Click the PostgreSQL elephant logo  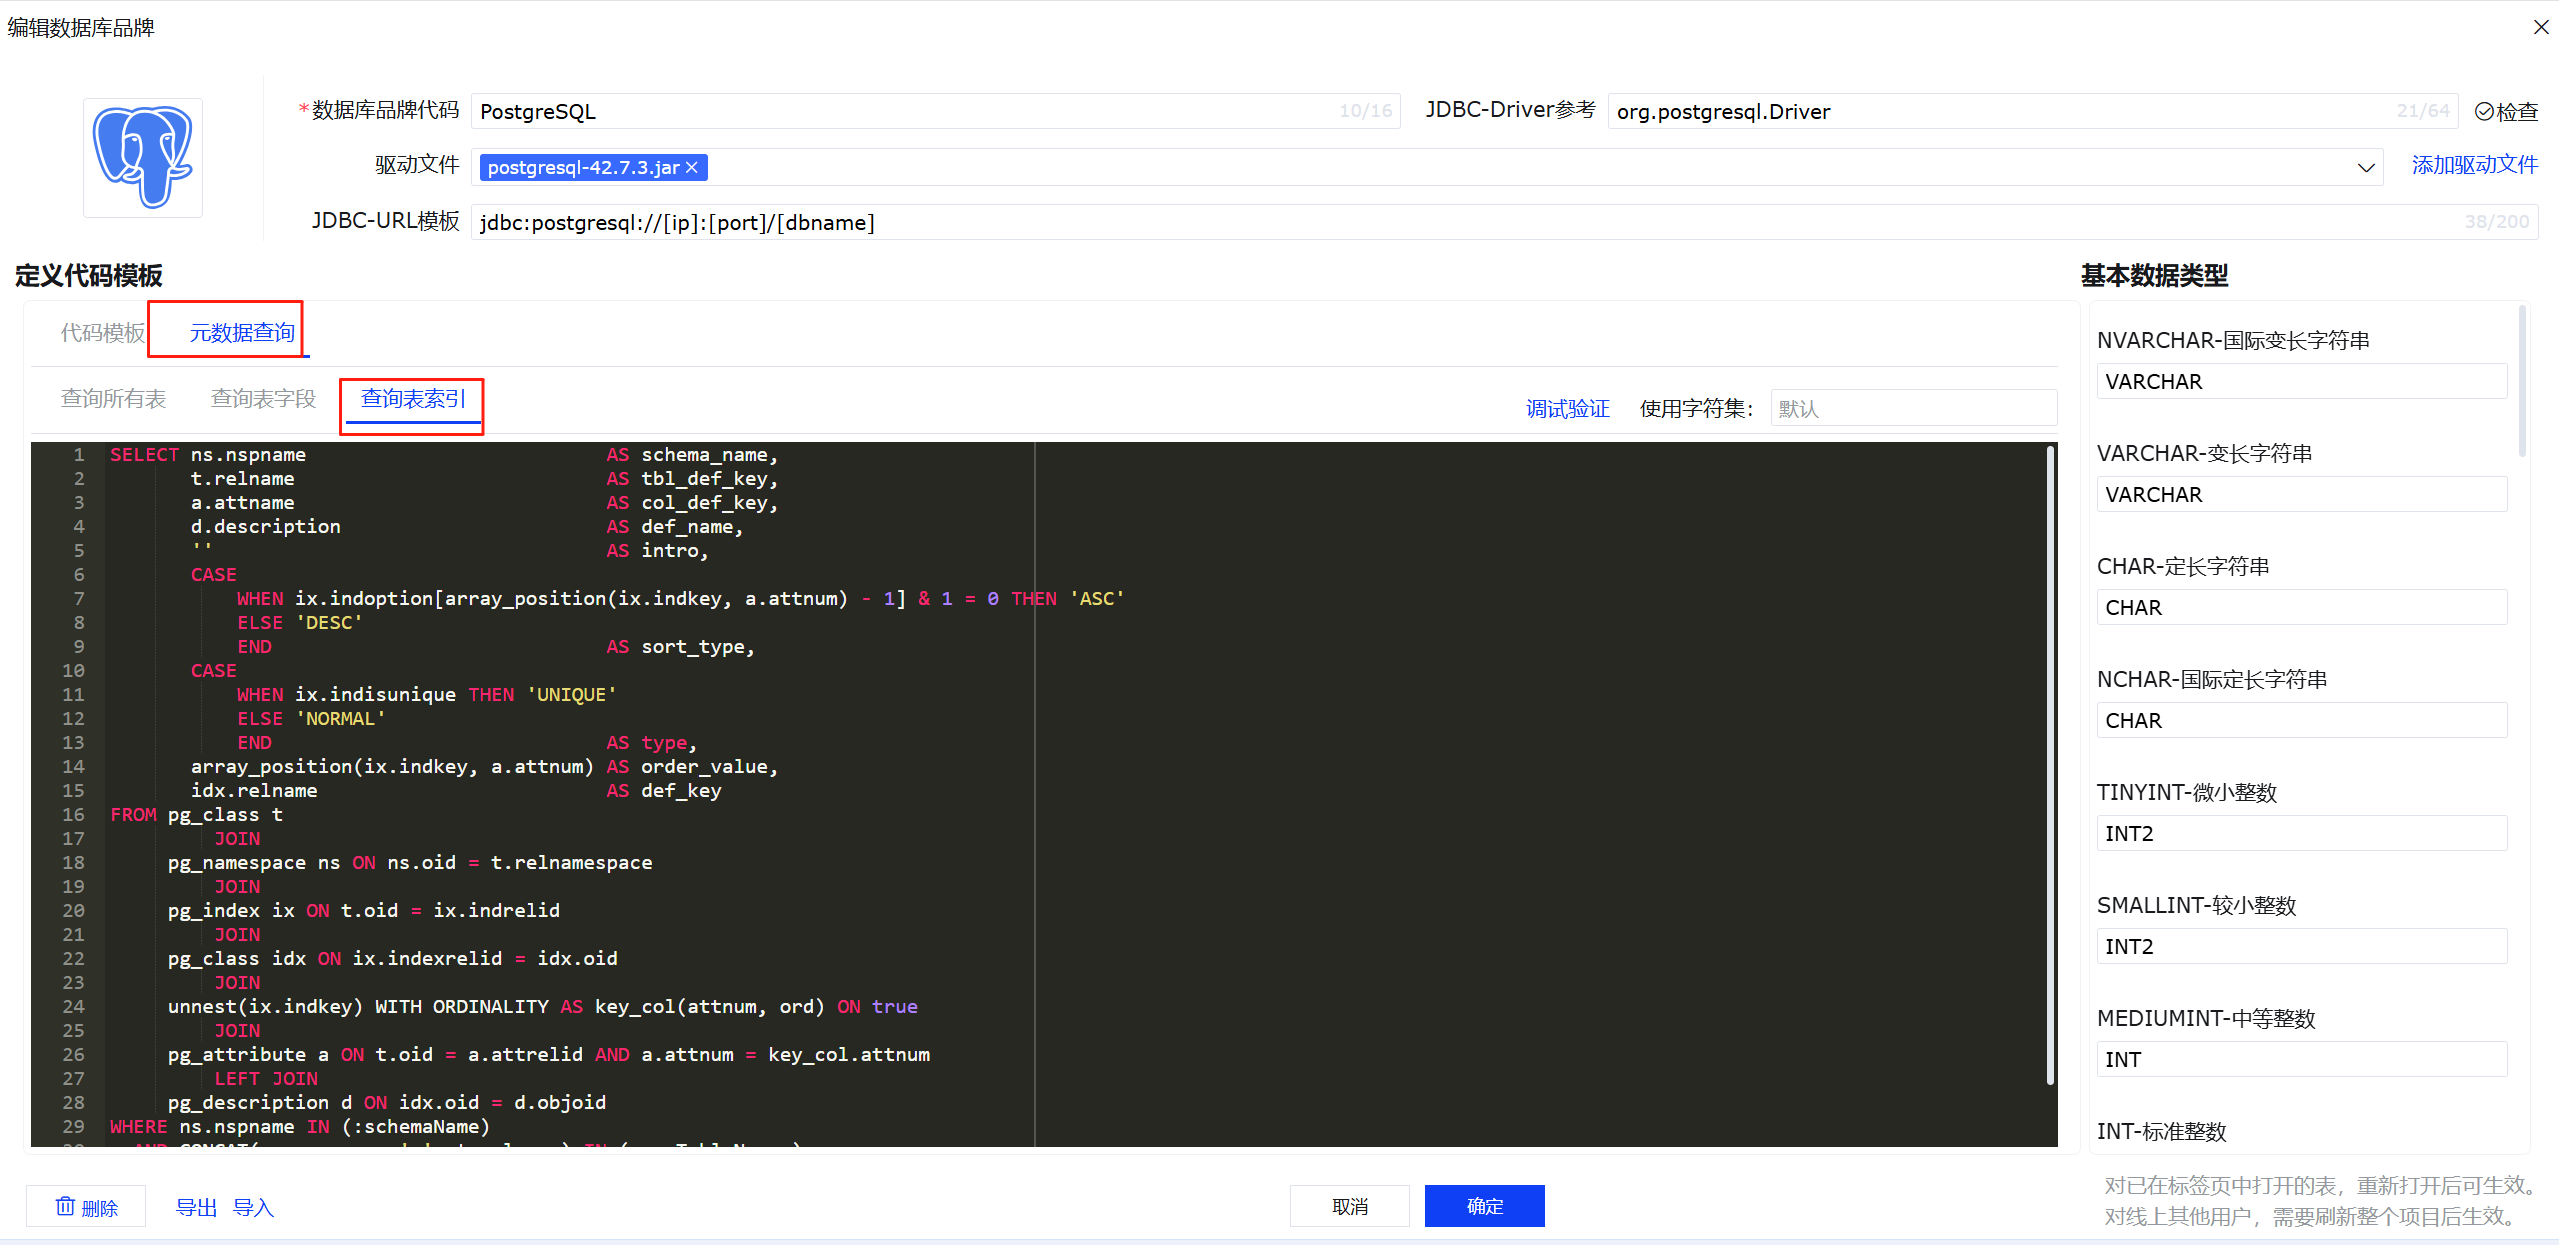(141, 157)
